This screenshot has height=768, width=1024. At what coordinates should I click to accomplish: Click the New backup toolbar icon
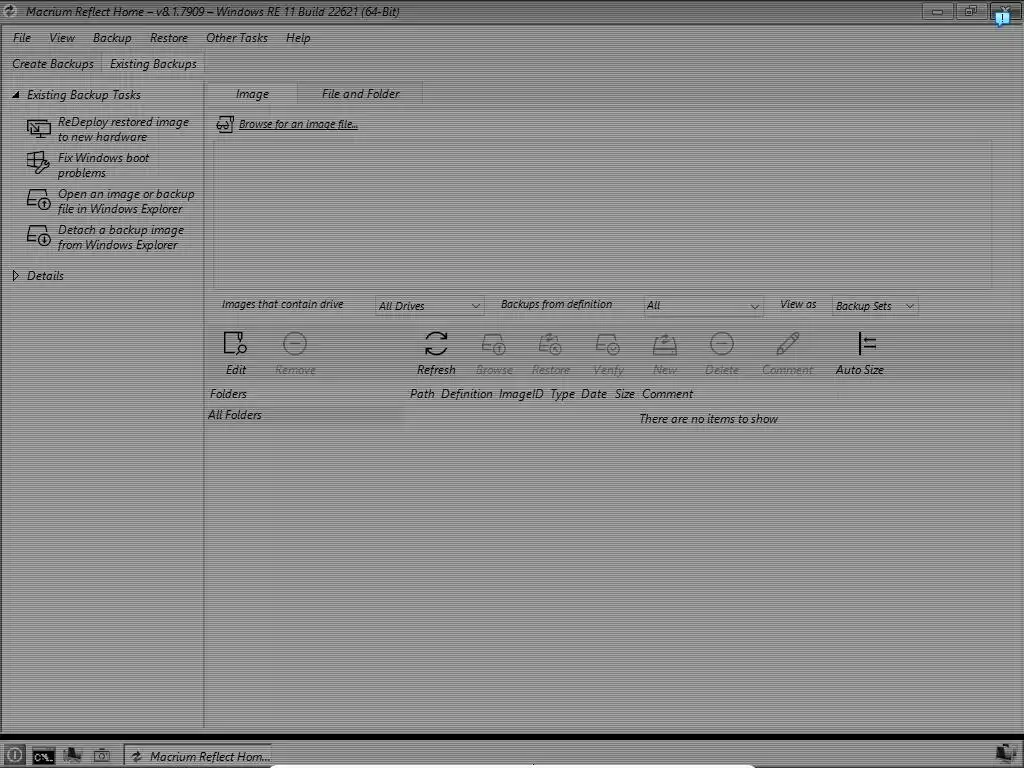(x=664, y=344)
